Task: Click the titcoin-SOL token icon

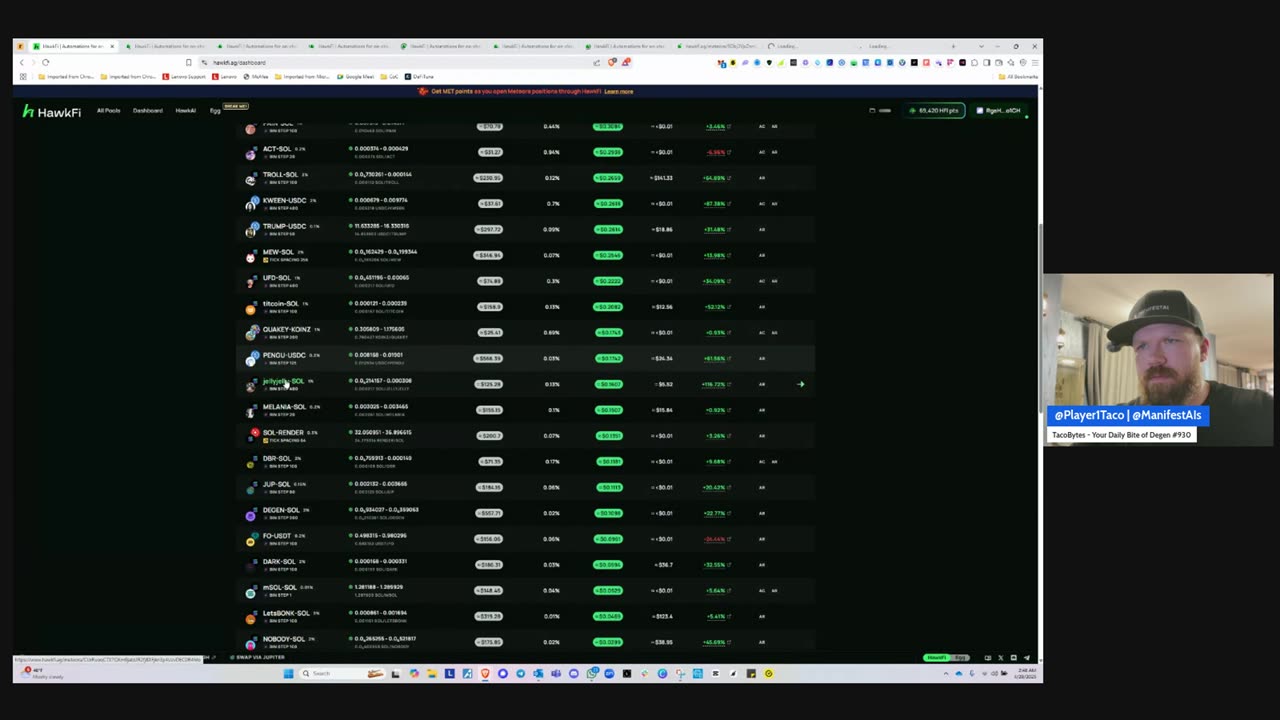Action: tap(250, 307)
